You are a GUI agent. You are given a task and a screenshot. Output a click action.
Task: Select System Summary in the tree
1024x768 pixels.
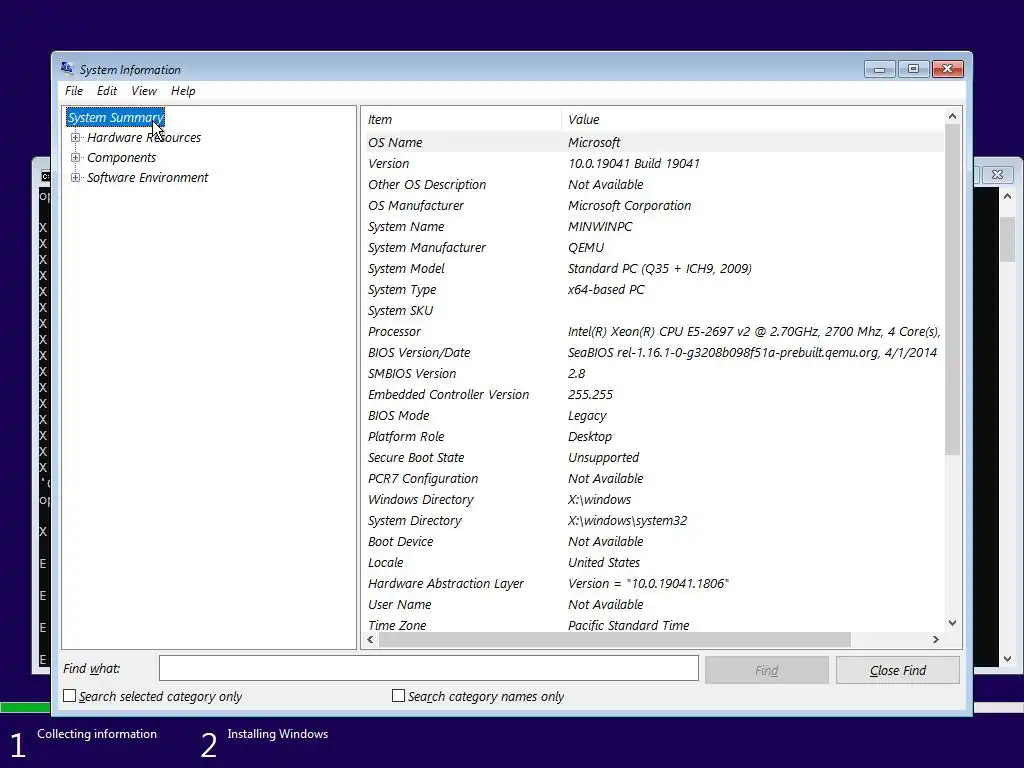(116, 118)
